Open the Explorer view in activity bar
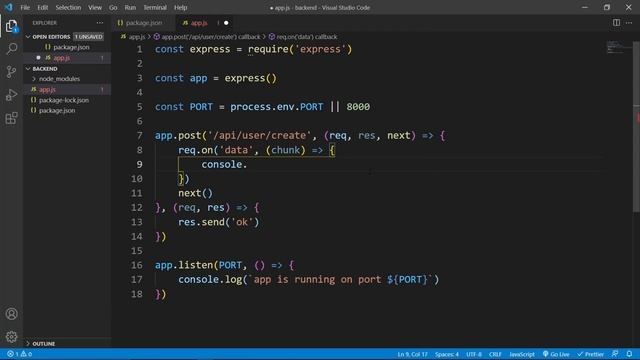640x360 pixels. pos(11,26)
